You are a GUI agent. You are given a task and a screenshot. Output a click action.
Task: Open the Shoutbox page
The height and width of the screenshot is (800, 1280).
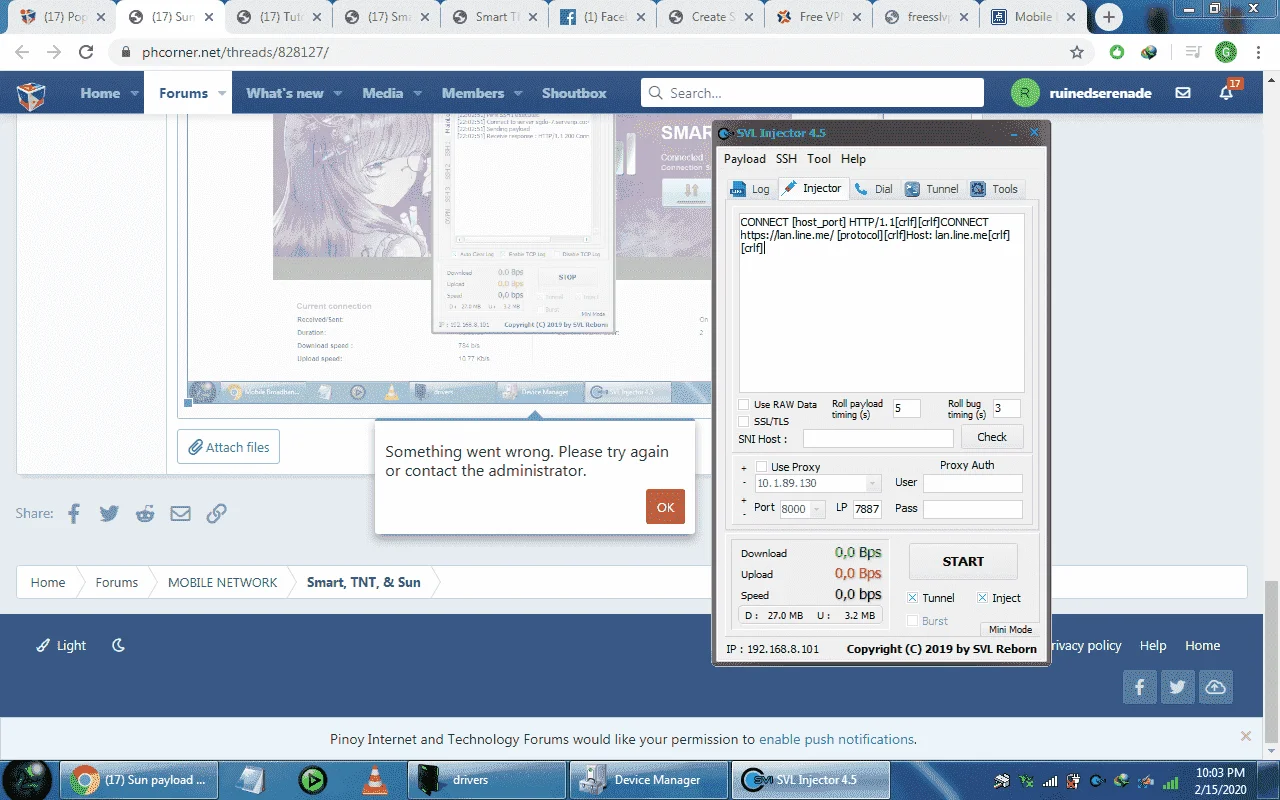pos(574,93)
